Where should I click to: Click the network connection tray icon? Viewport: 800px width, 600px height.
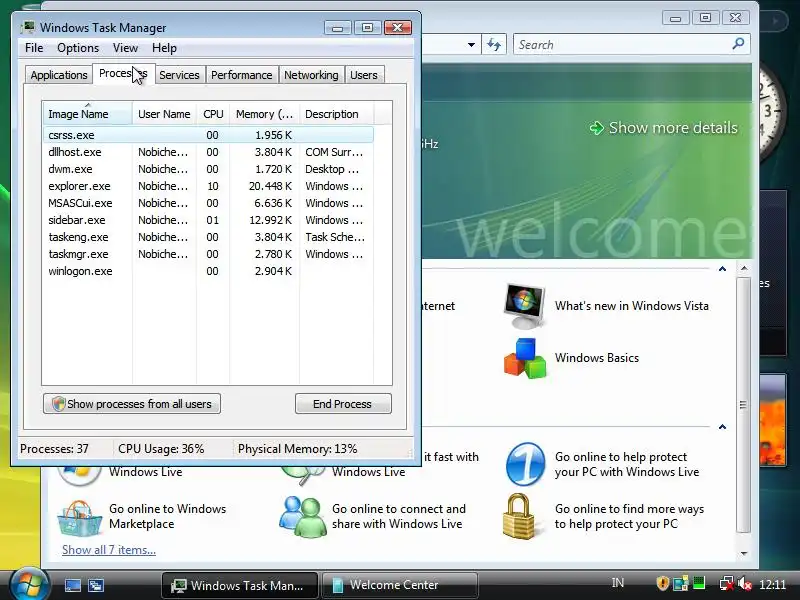point(727,583)
